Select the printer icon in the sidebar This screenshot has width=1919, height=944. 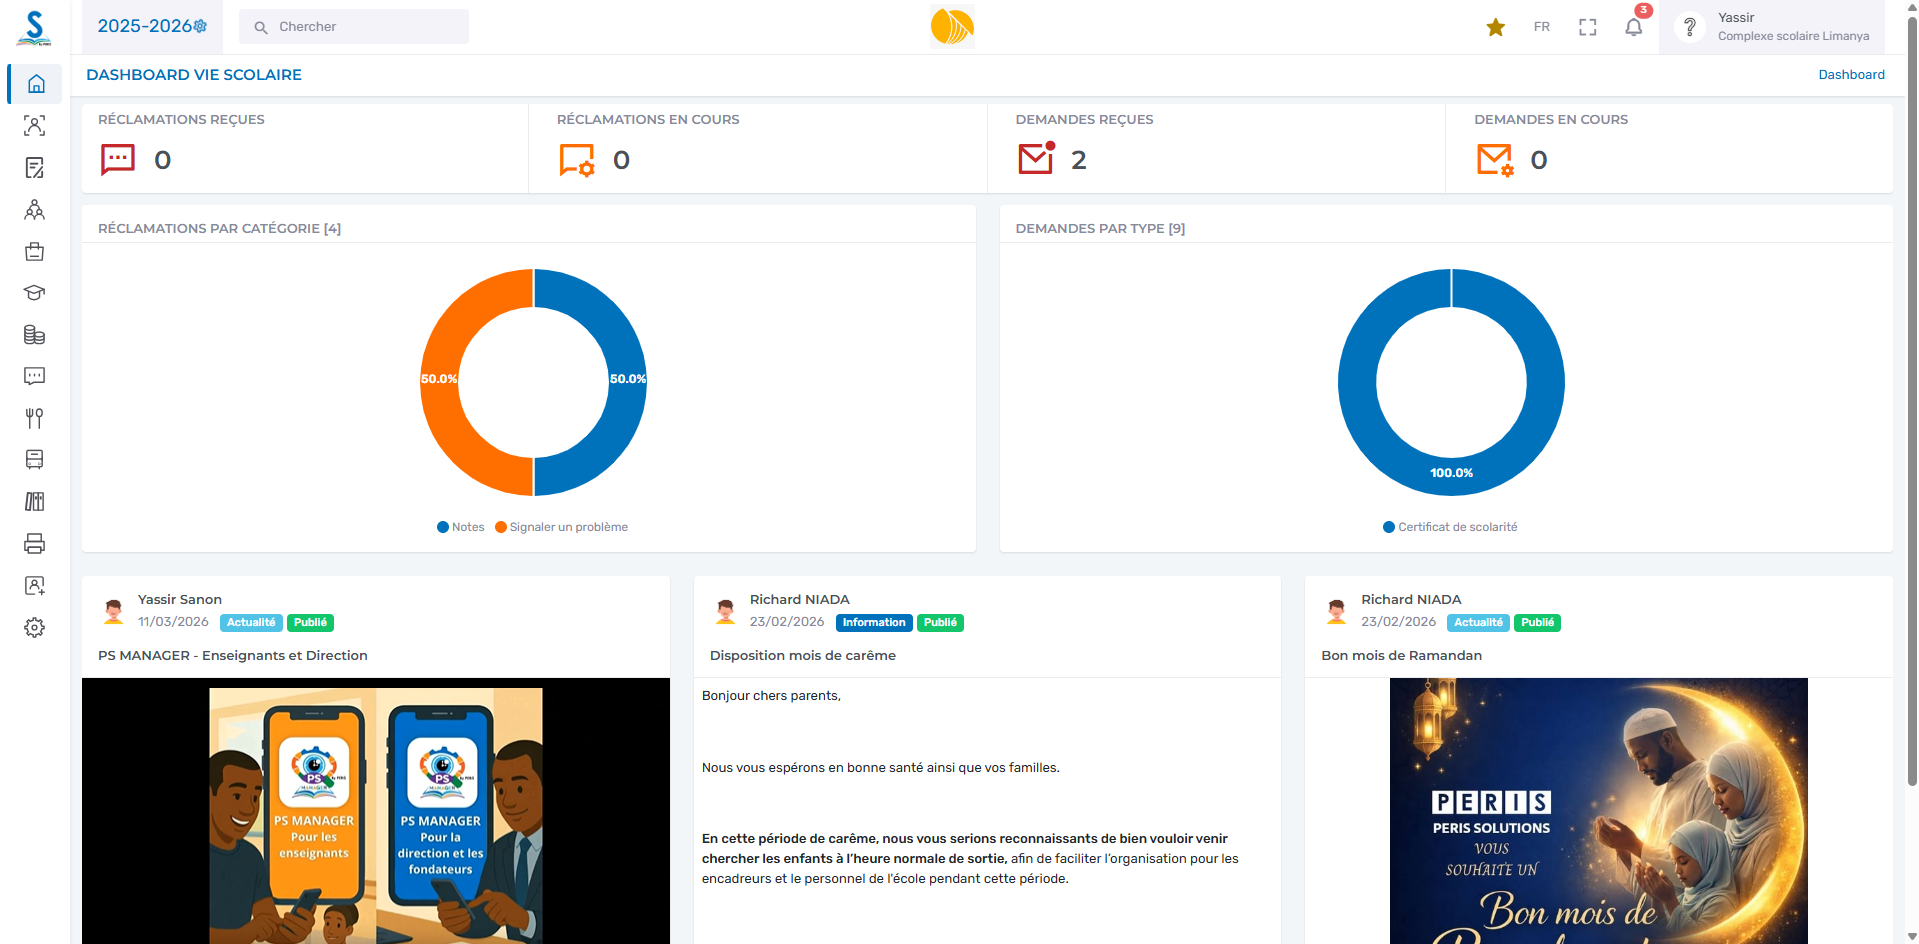(35, 543)
